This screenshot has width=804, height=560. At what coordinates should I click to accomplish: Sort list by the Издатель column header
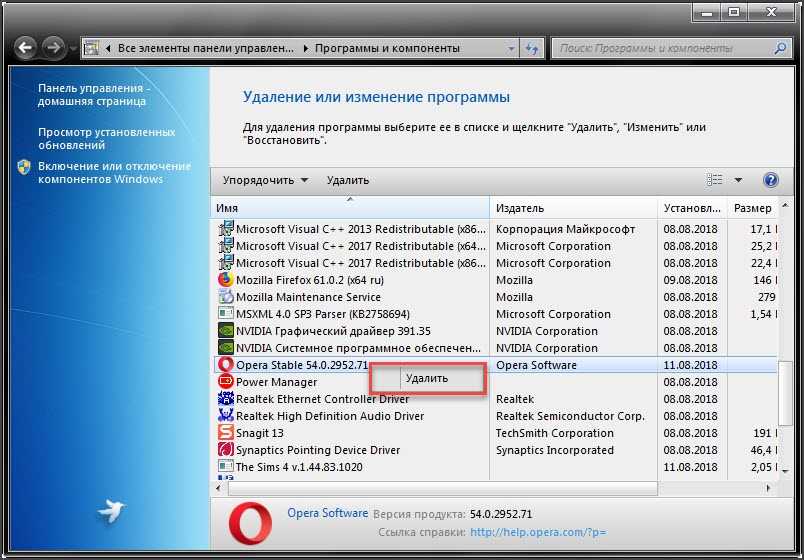[x=520, y=208]
